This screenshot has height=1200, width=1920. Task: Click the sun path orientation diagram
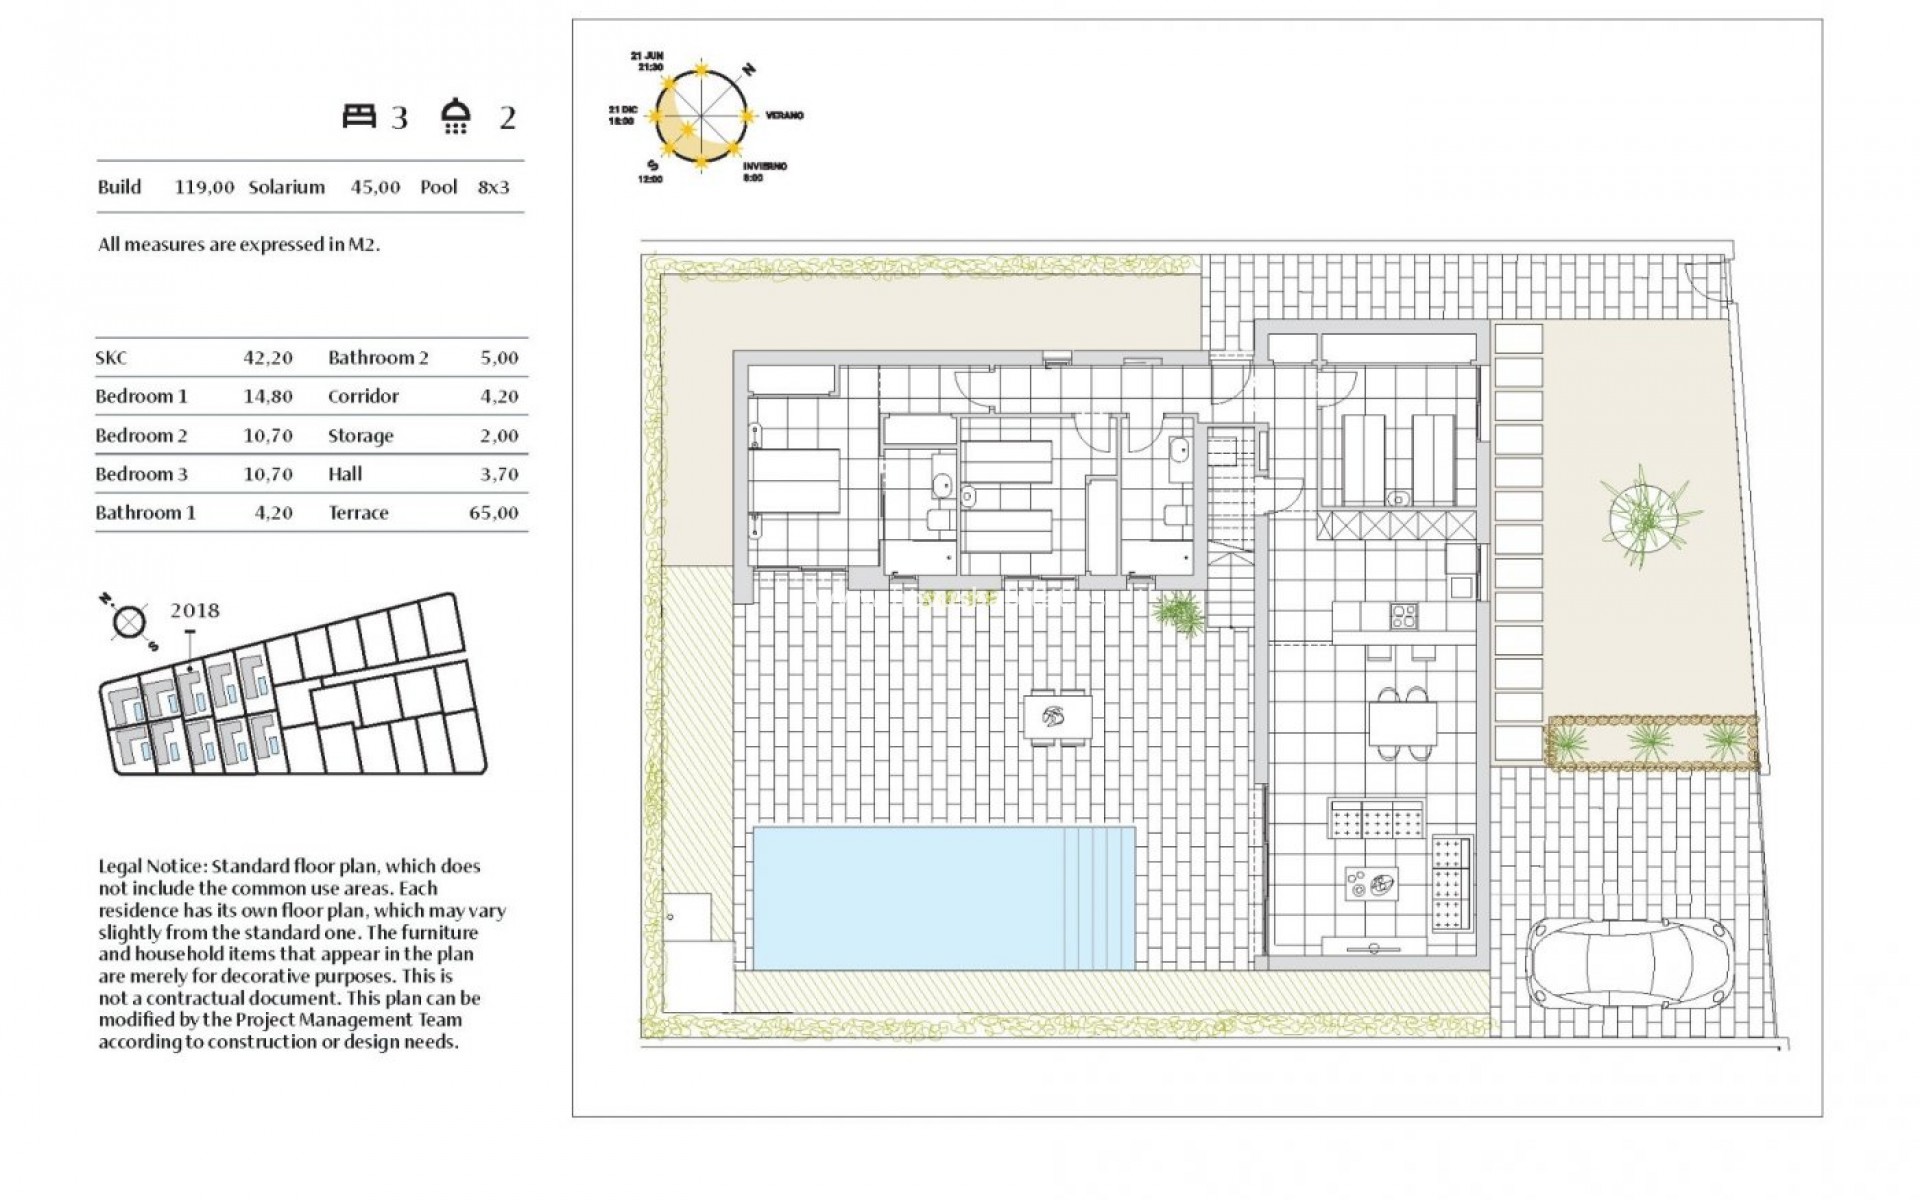[x=701, y=115]
